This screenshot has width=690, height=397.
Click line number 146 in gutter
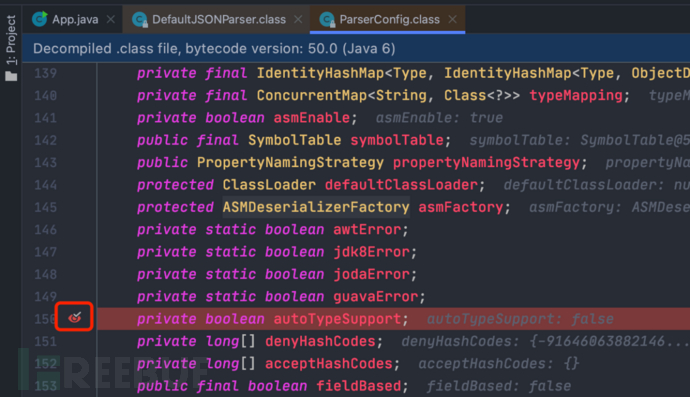pos(45,230)
